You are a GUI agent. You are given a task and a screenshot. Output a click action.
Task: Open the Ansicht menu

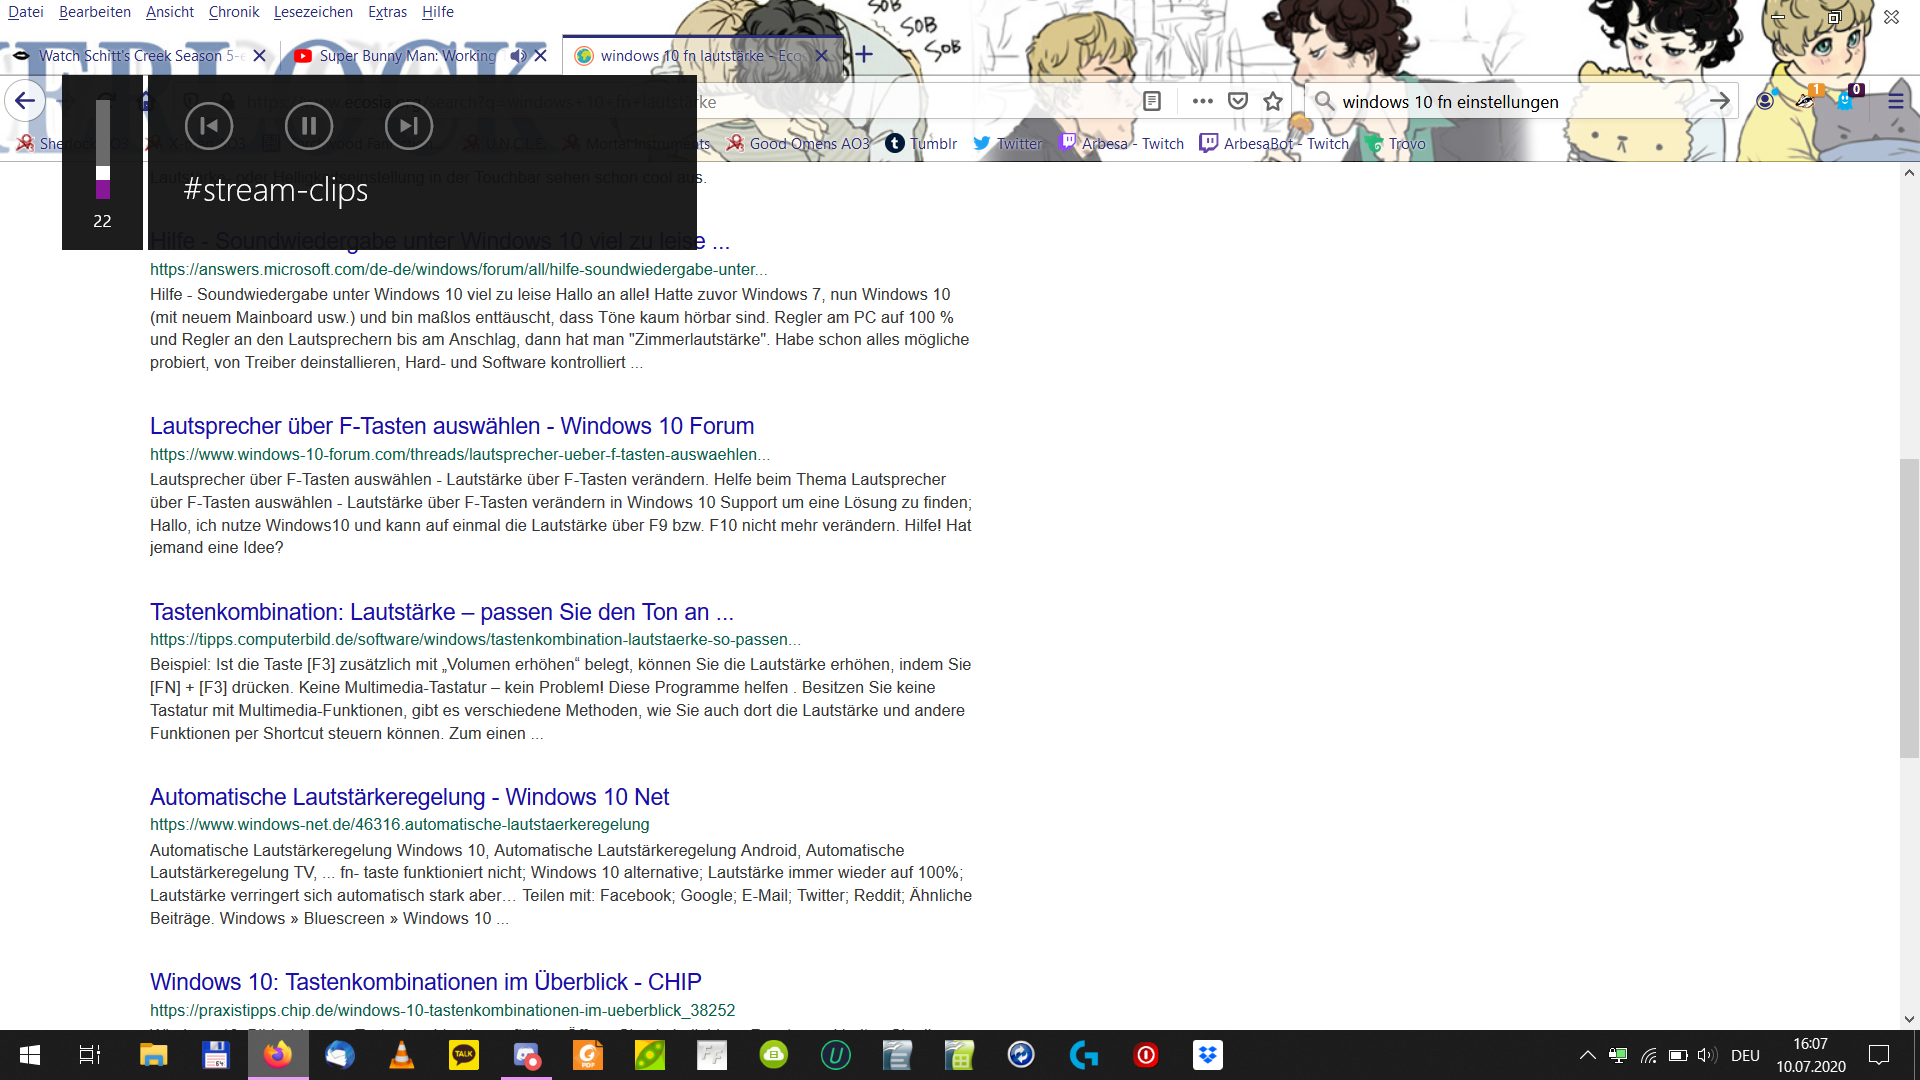(x=170, y=12)
